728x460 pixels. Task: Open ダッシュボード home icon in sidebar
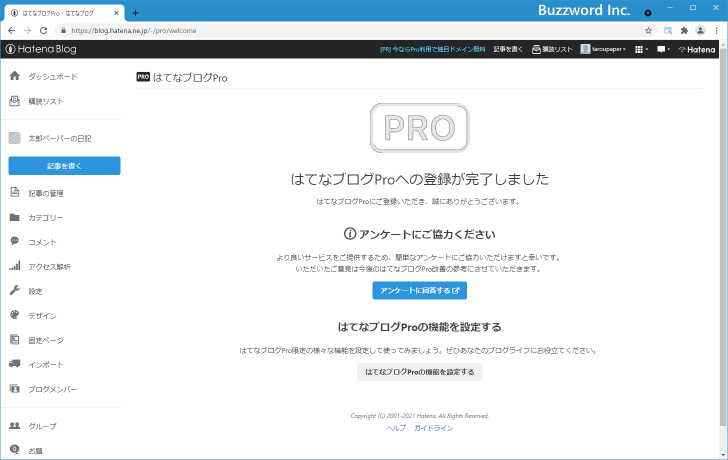coord(14,76)
